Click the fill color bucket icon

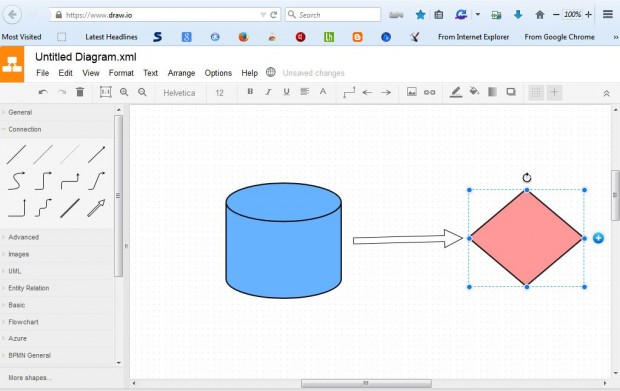(474, 92)
